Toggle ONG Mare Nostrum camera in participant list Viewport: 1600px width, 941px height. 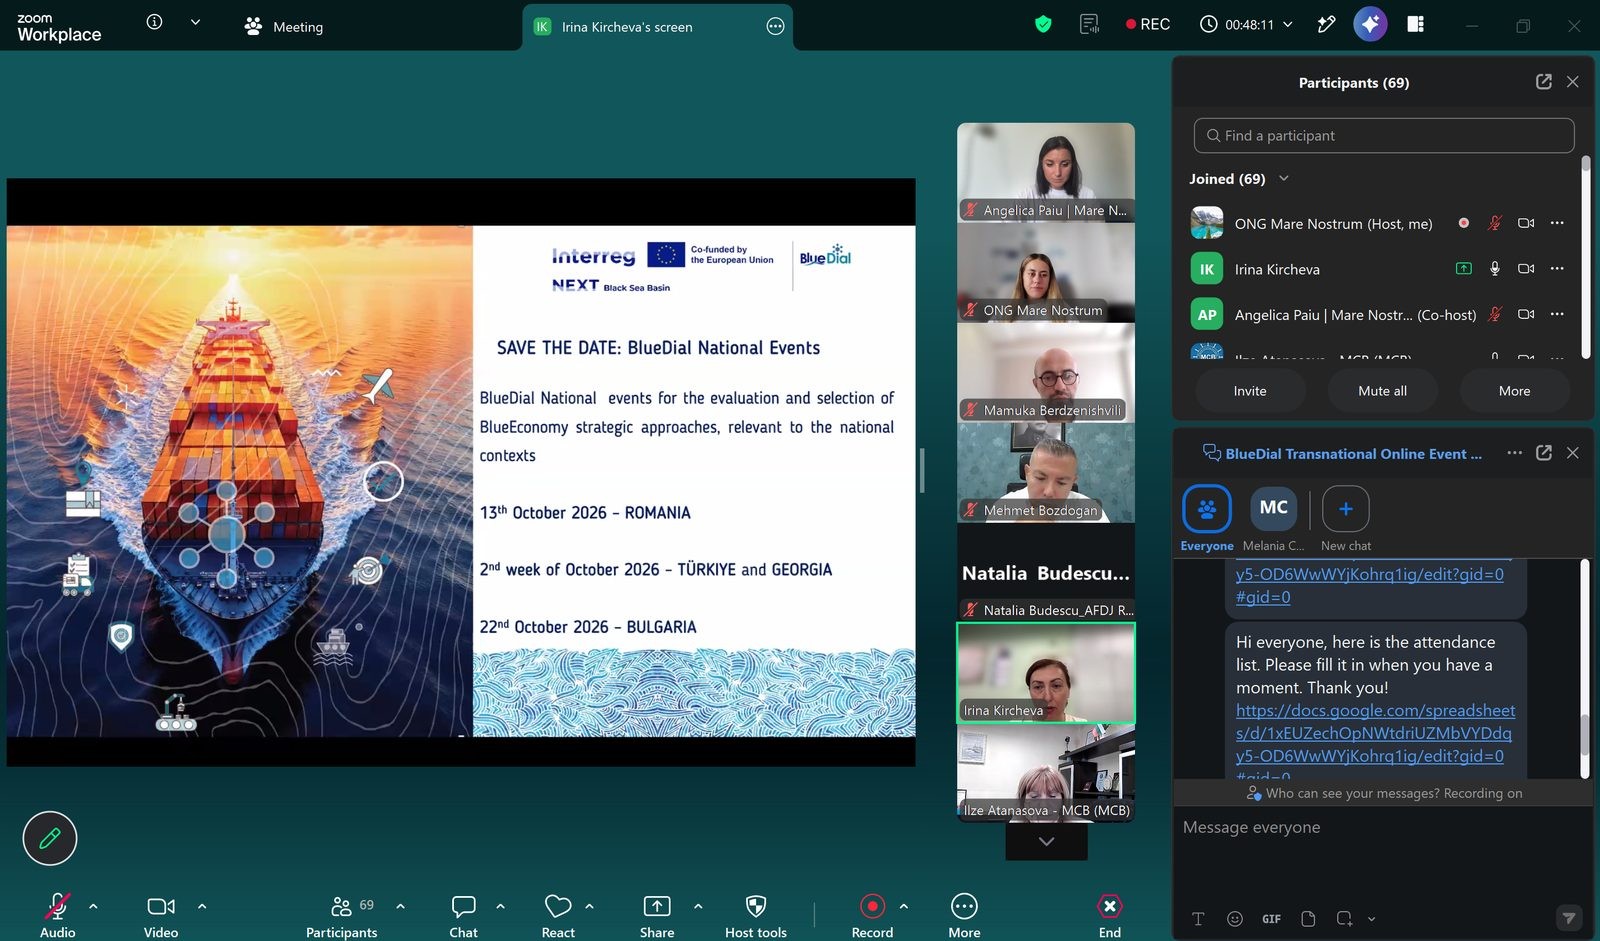1526,223
